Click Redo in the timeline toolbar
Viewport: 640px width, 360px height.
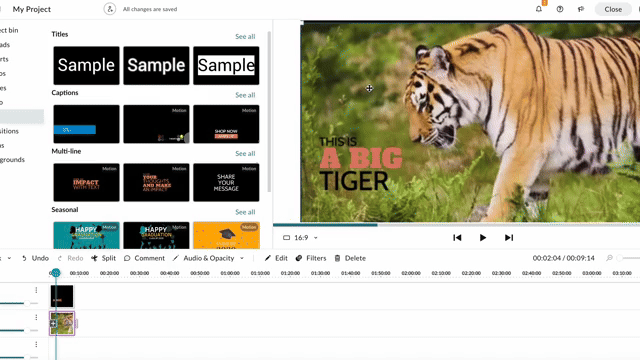[71, 258]
